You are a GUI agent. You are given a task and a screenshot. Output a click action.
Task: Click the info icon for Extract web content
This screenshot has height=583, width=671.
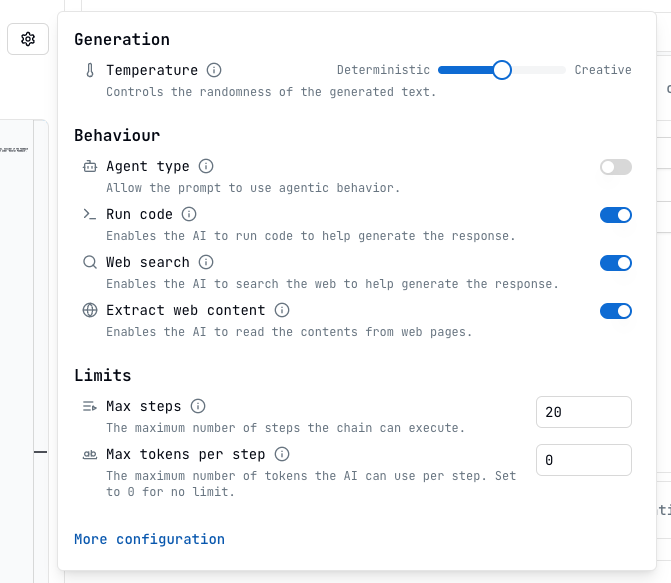282,310
